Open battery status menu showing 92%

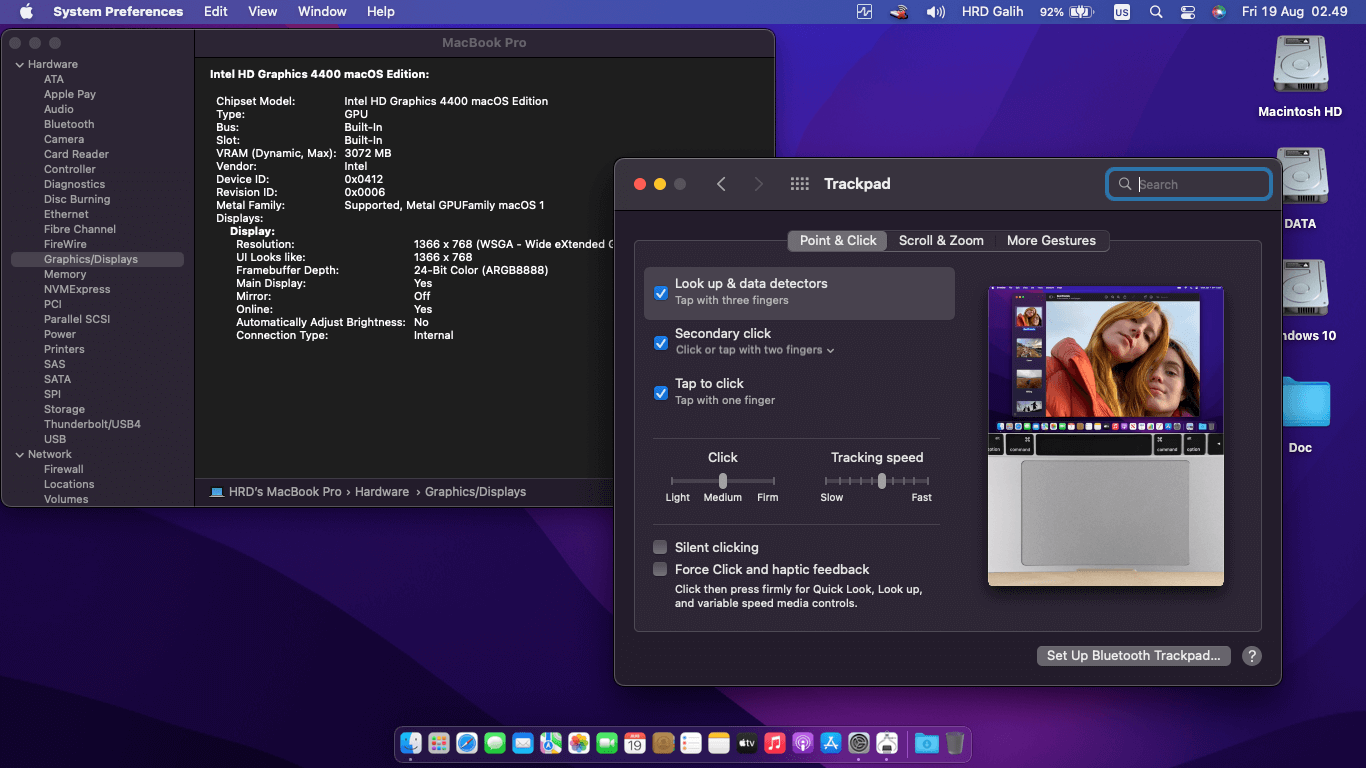click(x=1066, y=12)
